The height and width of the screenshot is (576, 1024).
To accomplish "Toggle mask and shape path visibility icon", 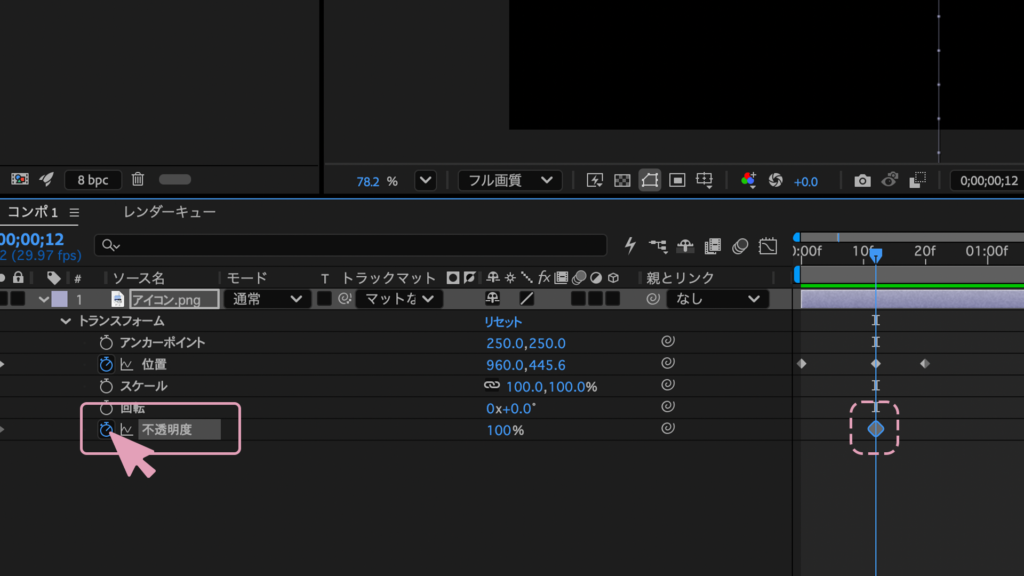I will coord(649,180).
